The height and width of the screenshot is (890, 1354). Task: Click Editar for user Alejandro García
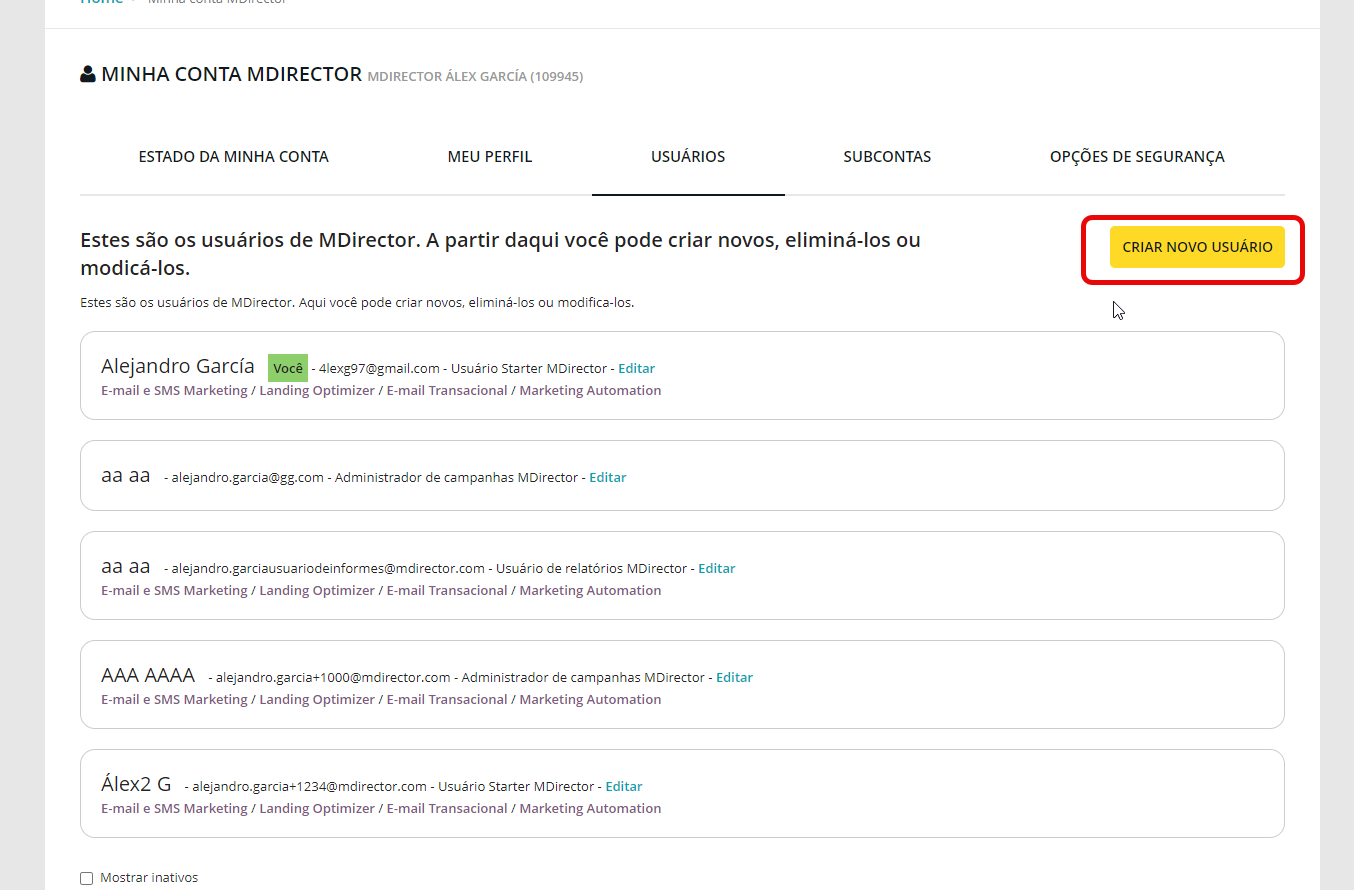point(636,368)
